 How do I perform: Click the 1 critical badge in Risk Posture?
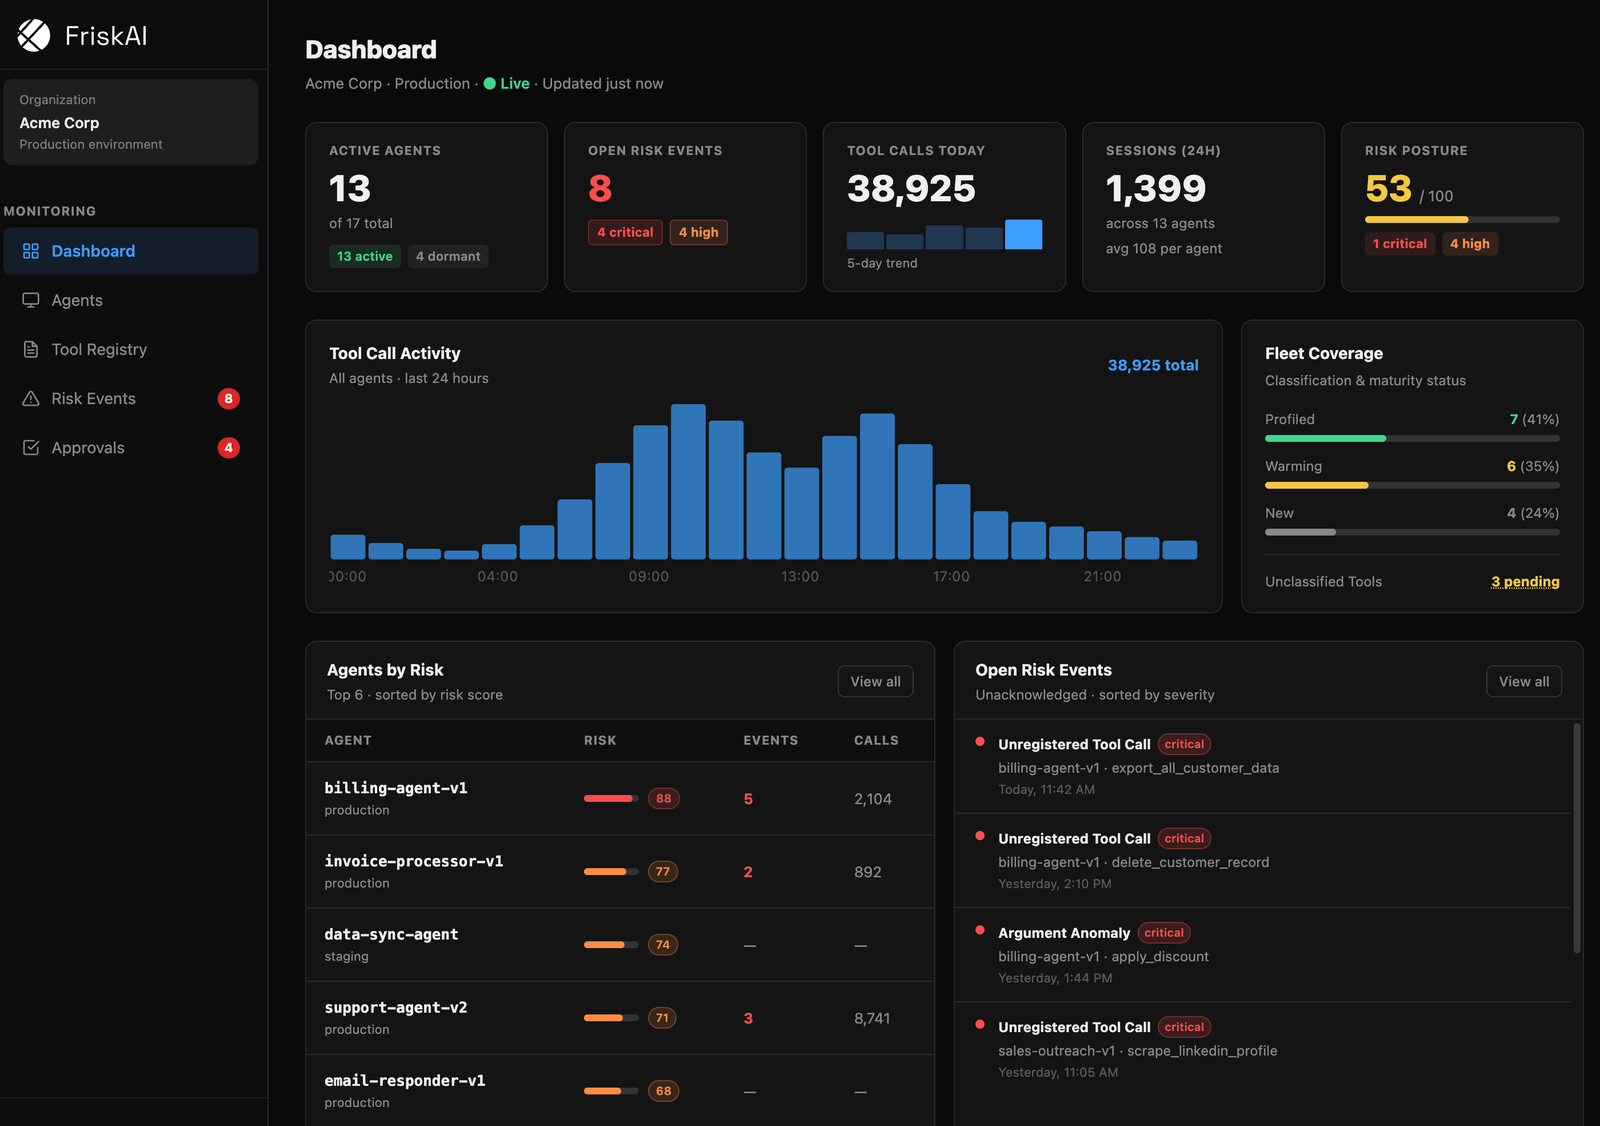click(x=1400, y=244)
